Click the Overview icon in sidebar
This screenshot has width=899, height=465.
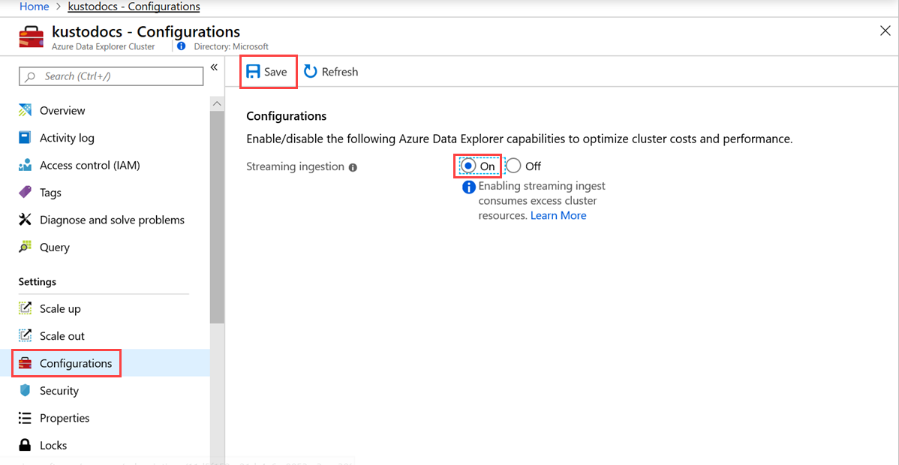click(x=25, y=110)
